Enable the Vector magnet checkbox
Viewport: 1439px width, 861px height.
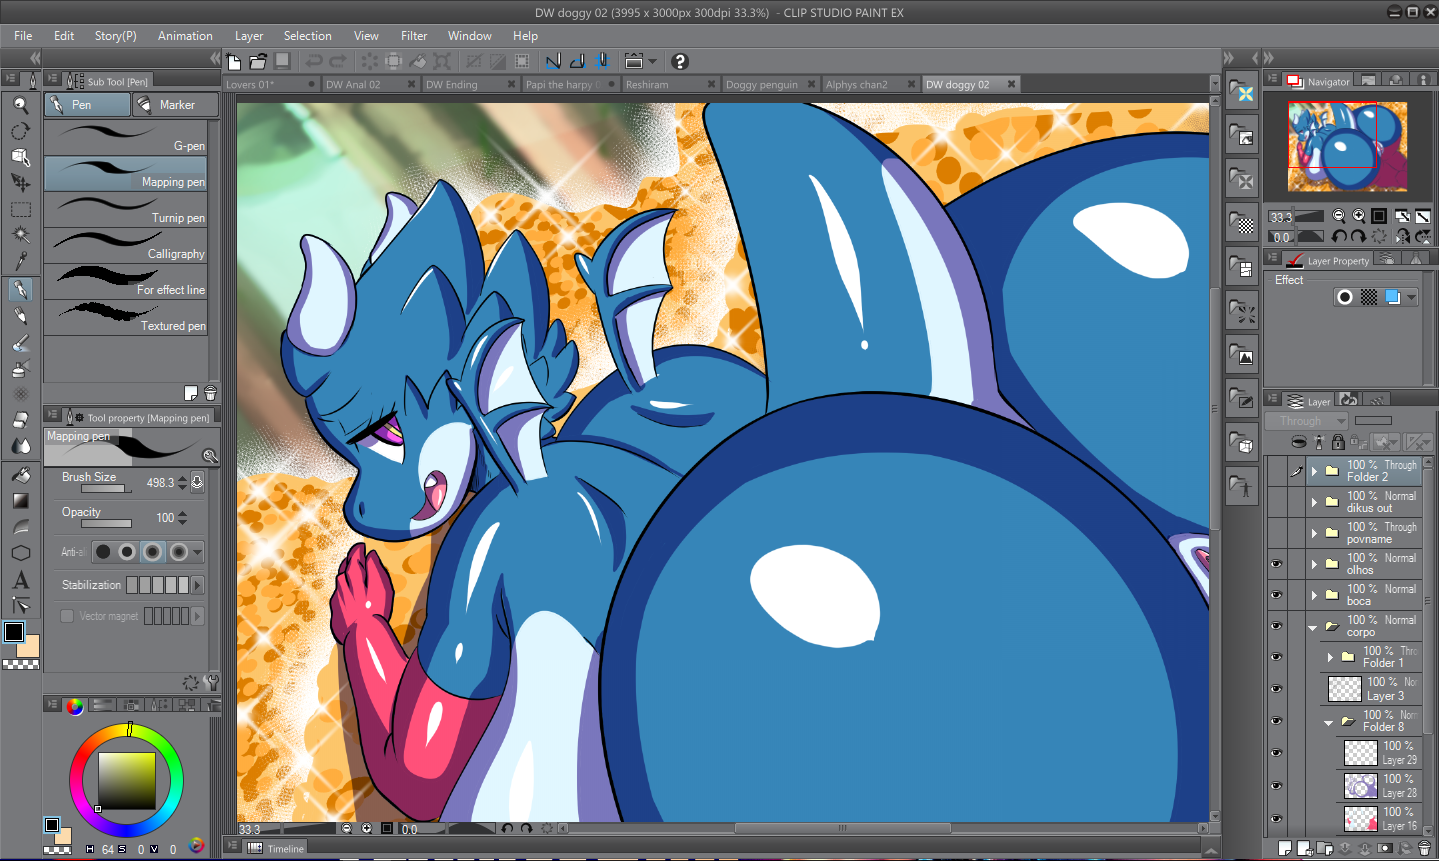[67, 616]
